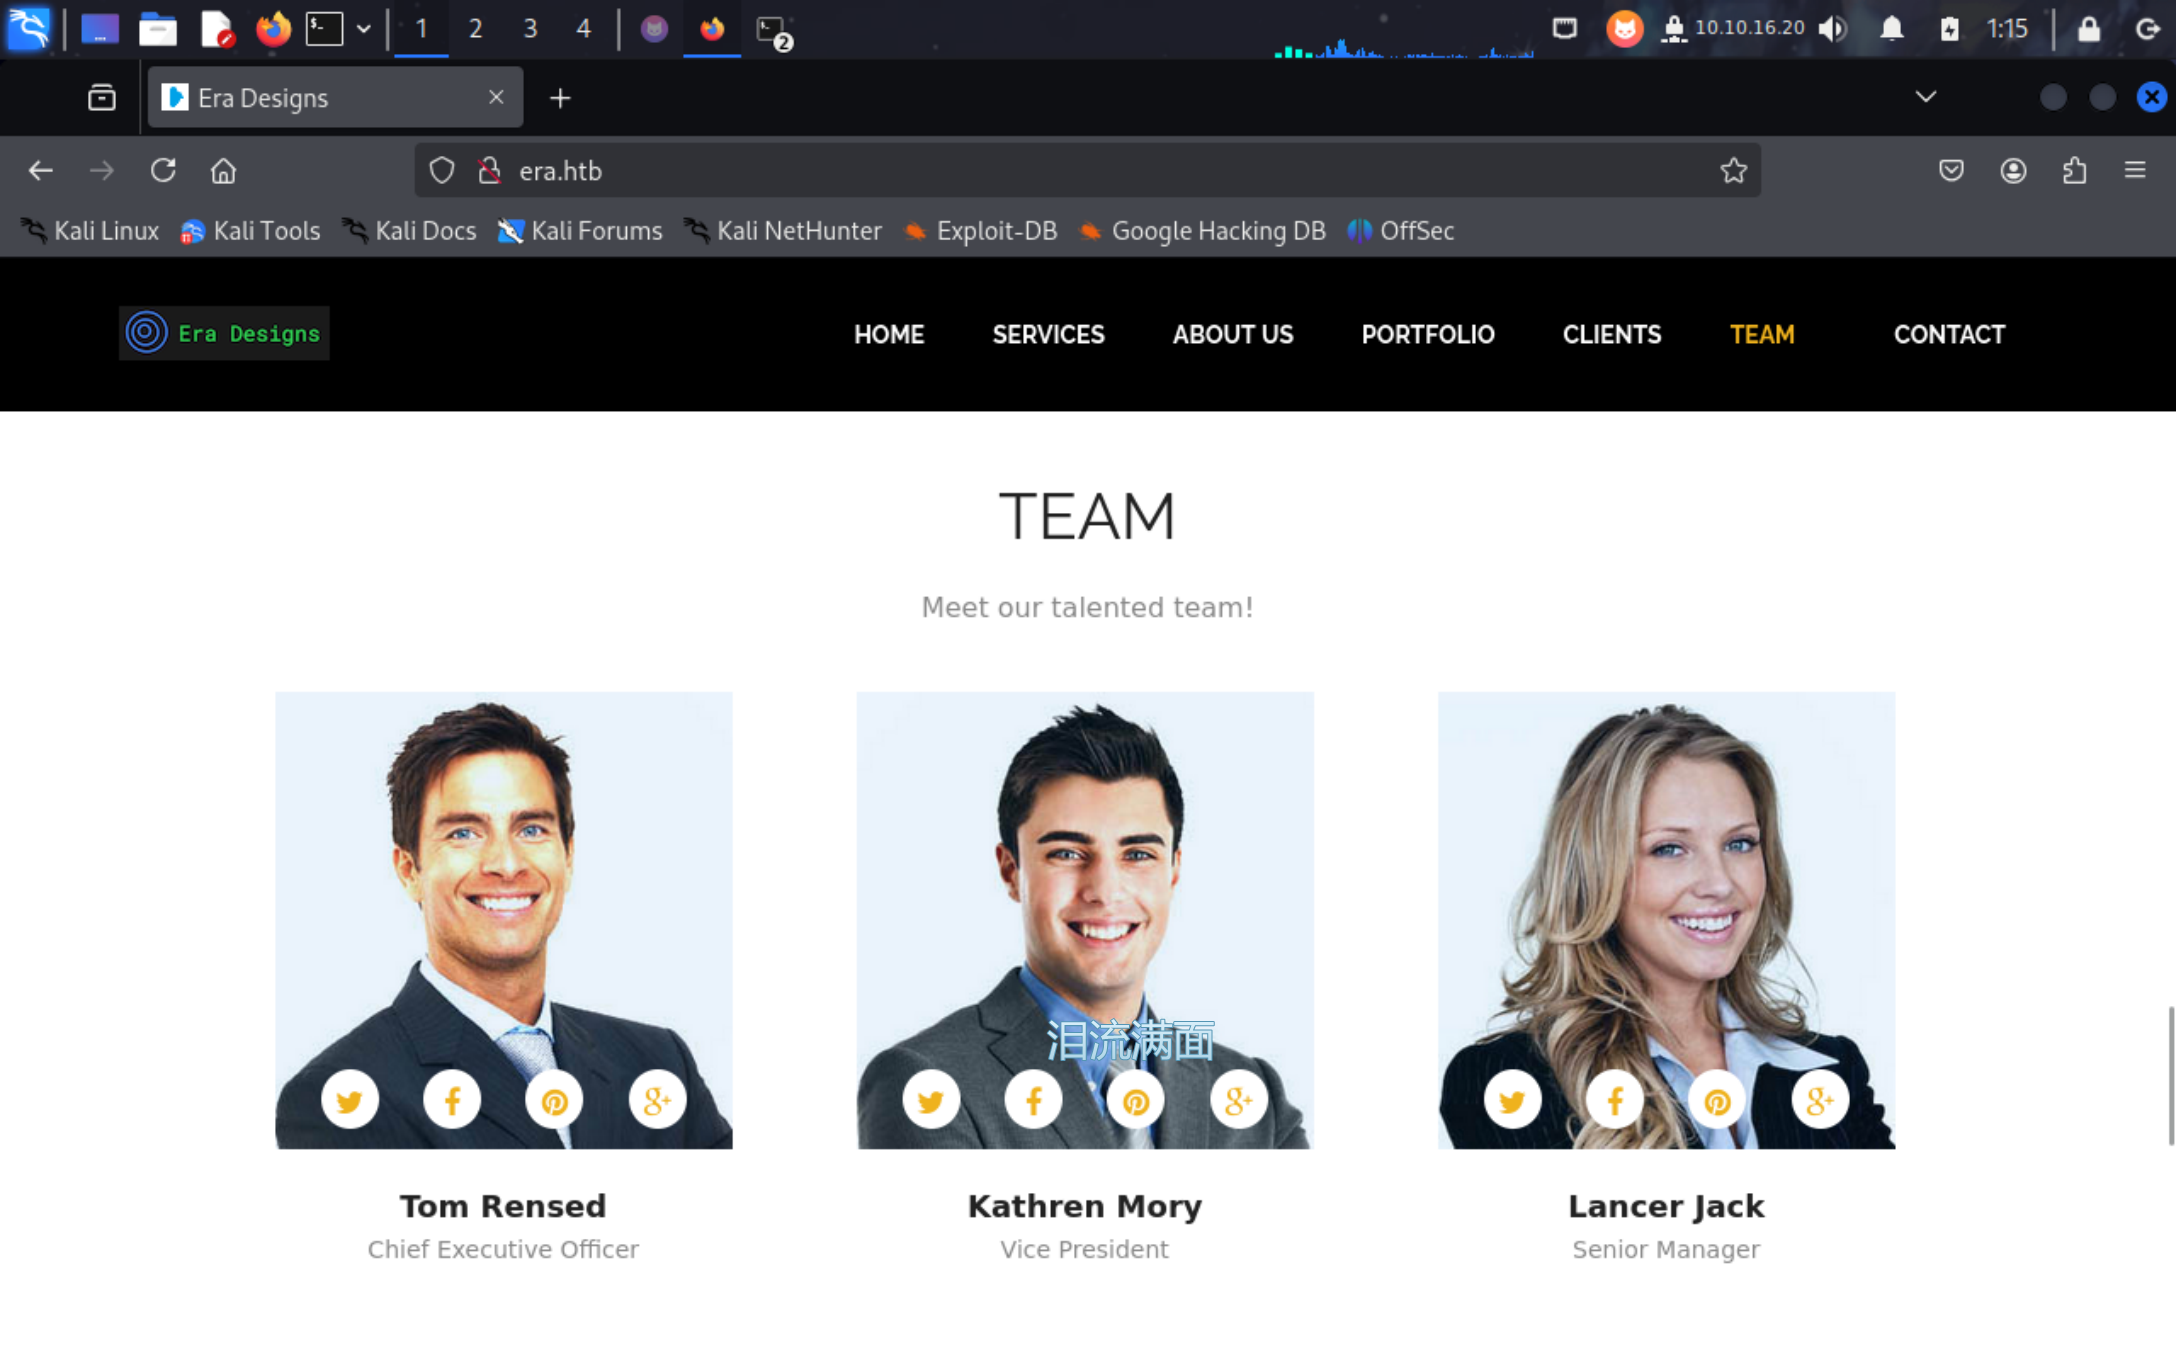This screenshot has height=1360, width=2176.
Task: Click Tom Rensed's Google Plus icon
Action: (x=657, y=1100)
